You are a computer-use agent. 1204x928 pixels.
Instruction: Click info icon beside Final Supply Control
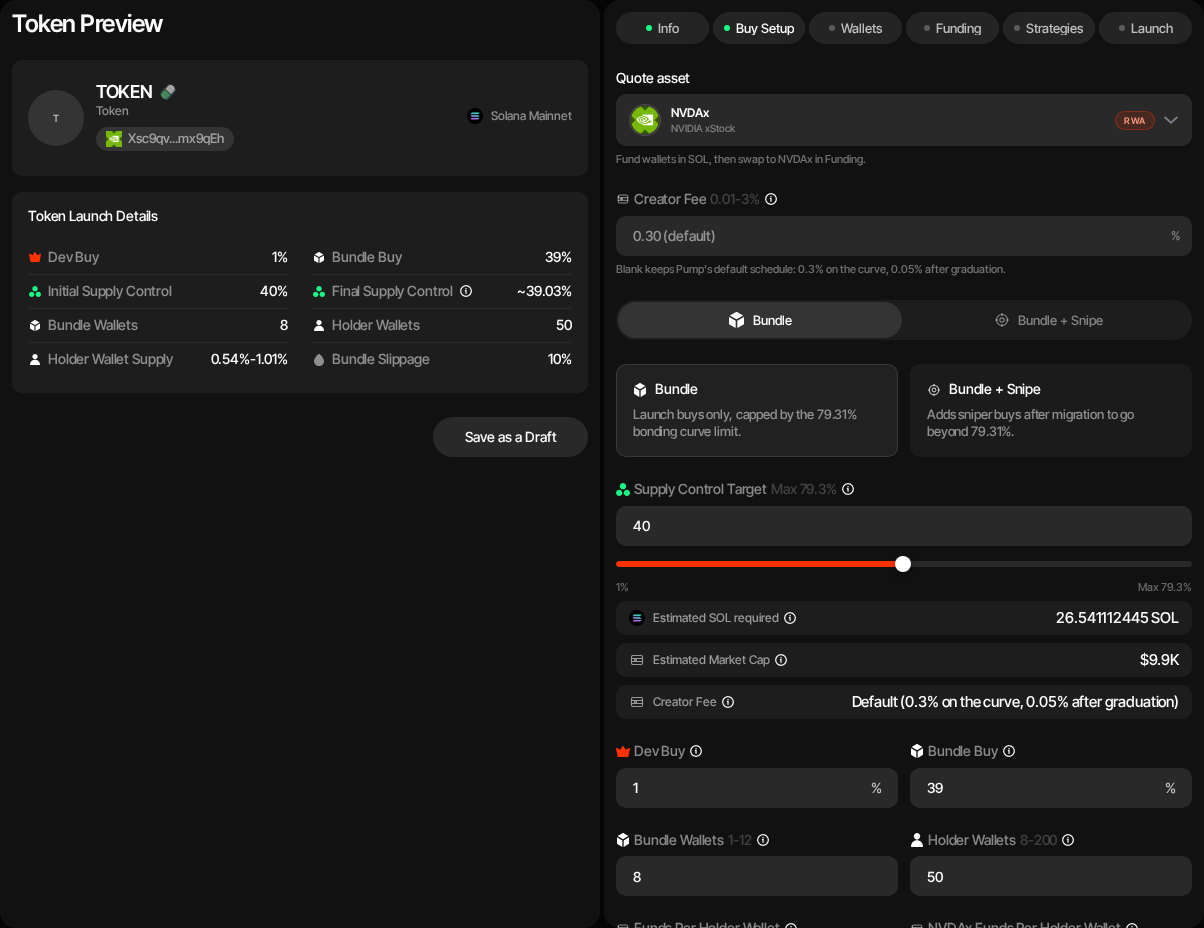tap(466, 291)
